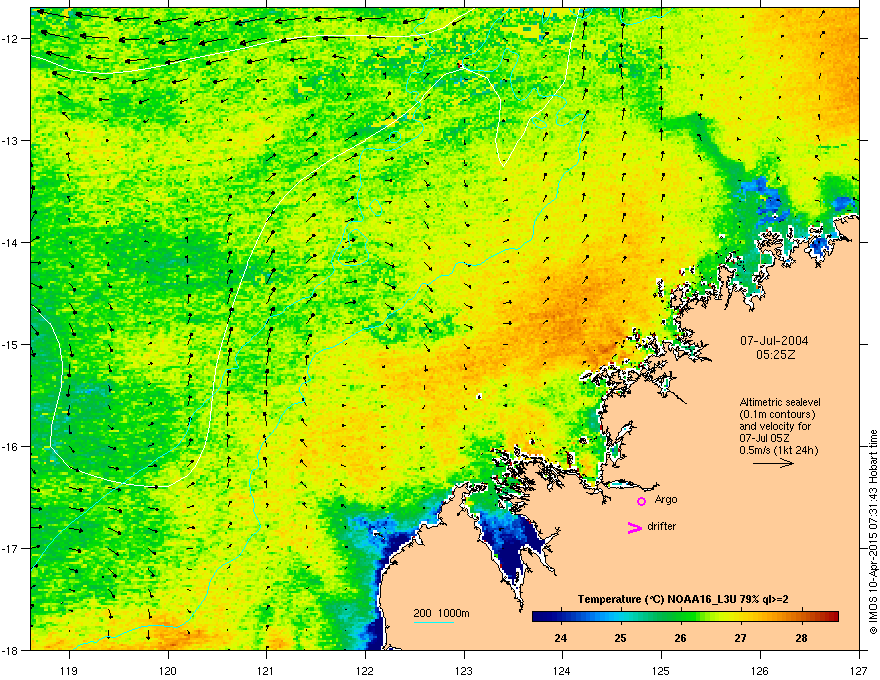Click the 'Argo' legend label
Image resolution: width=880 pixels, height=680 pixels.
coord(666,499)
